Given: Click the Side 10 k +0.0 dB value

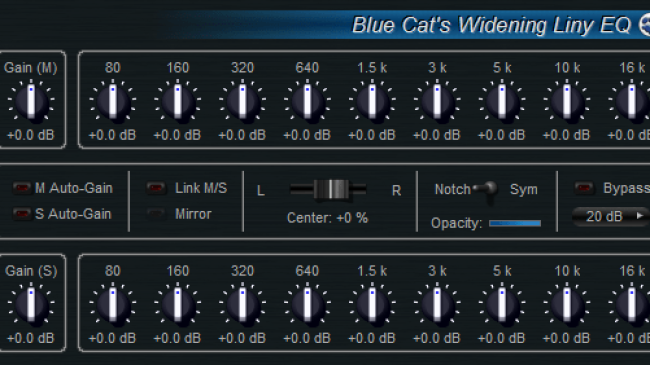Looking at the screenshot, I should pos(567,338).
